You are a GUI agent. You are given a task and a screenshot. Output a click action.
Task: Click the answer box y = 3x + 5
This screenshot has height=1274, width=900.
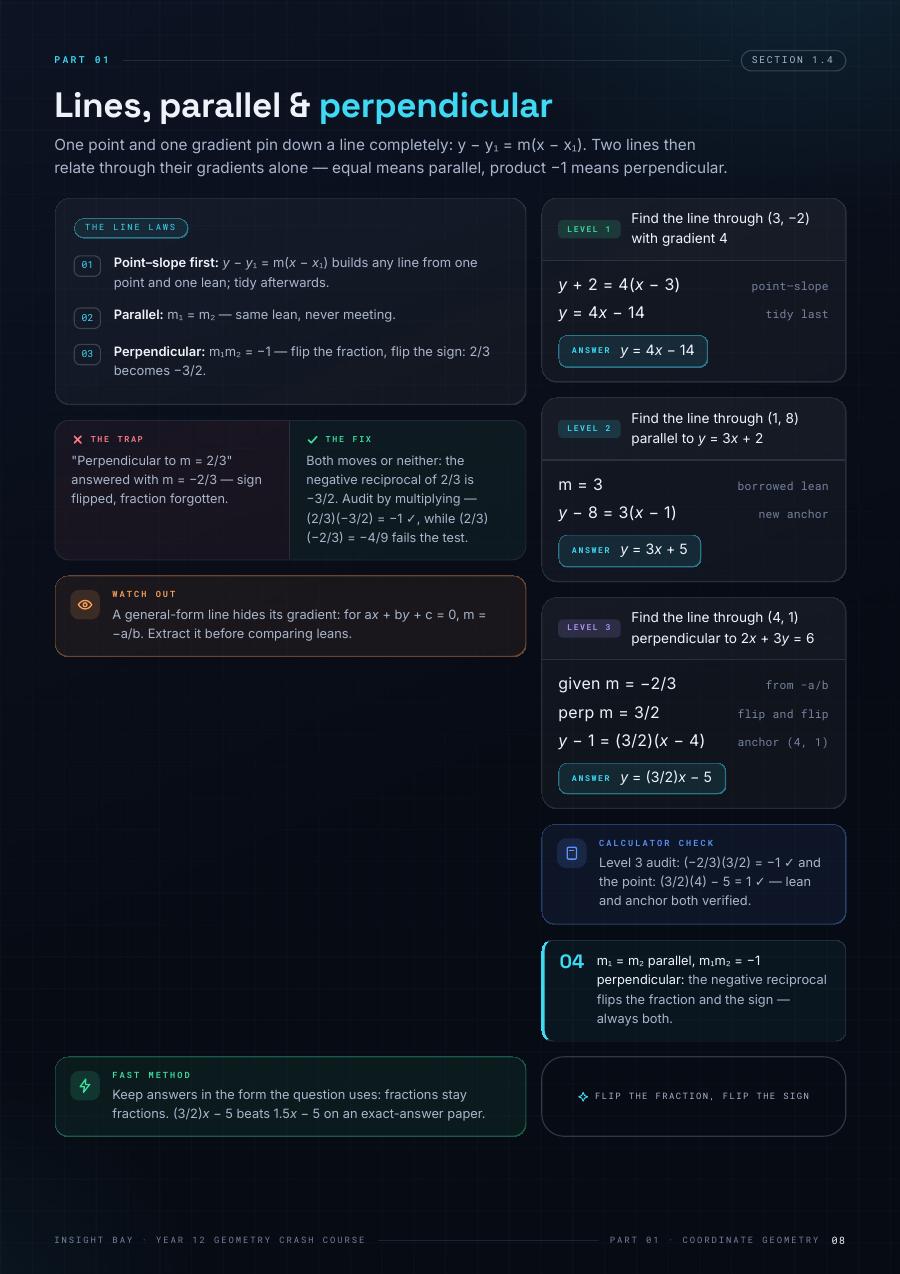629,550
